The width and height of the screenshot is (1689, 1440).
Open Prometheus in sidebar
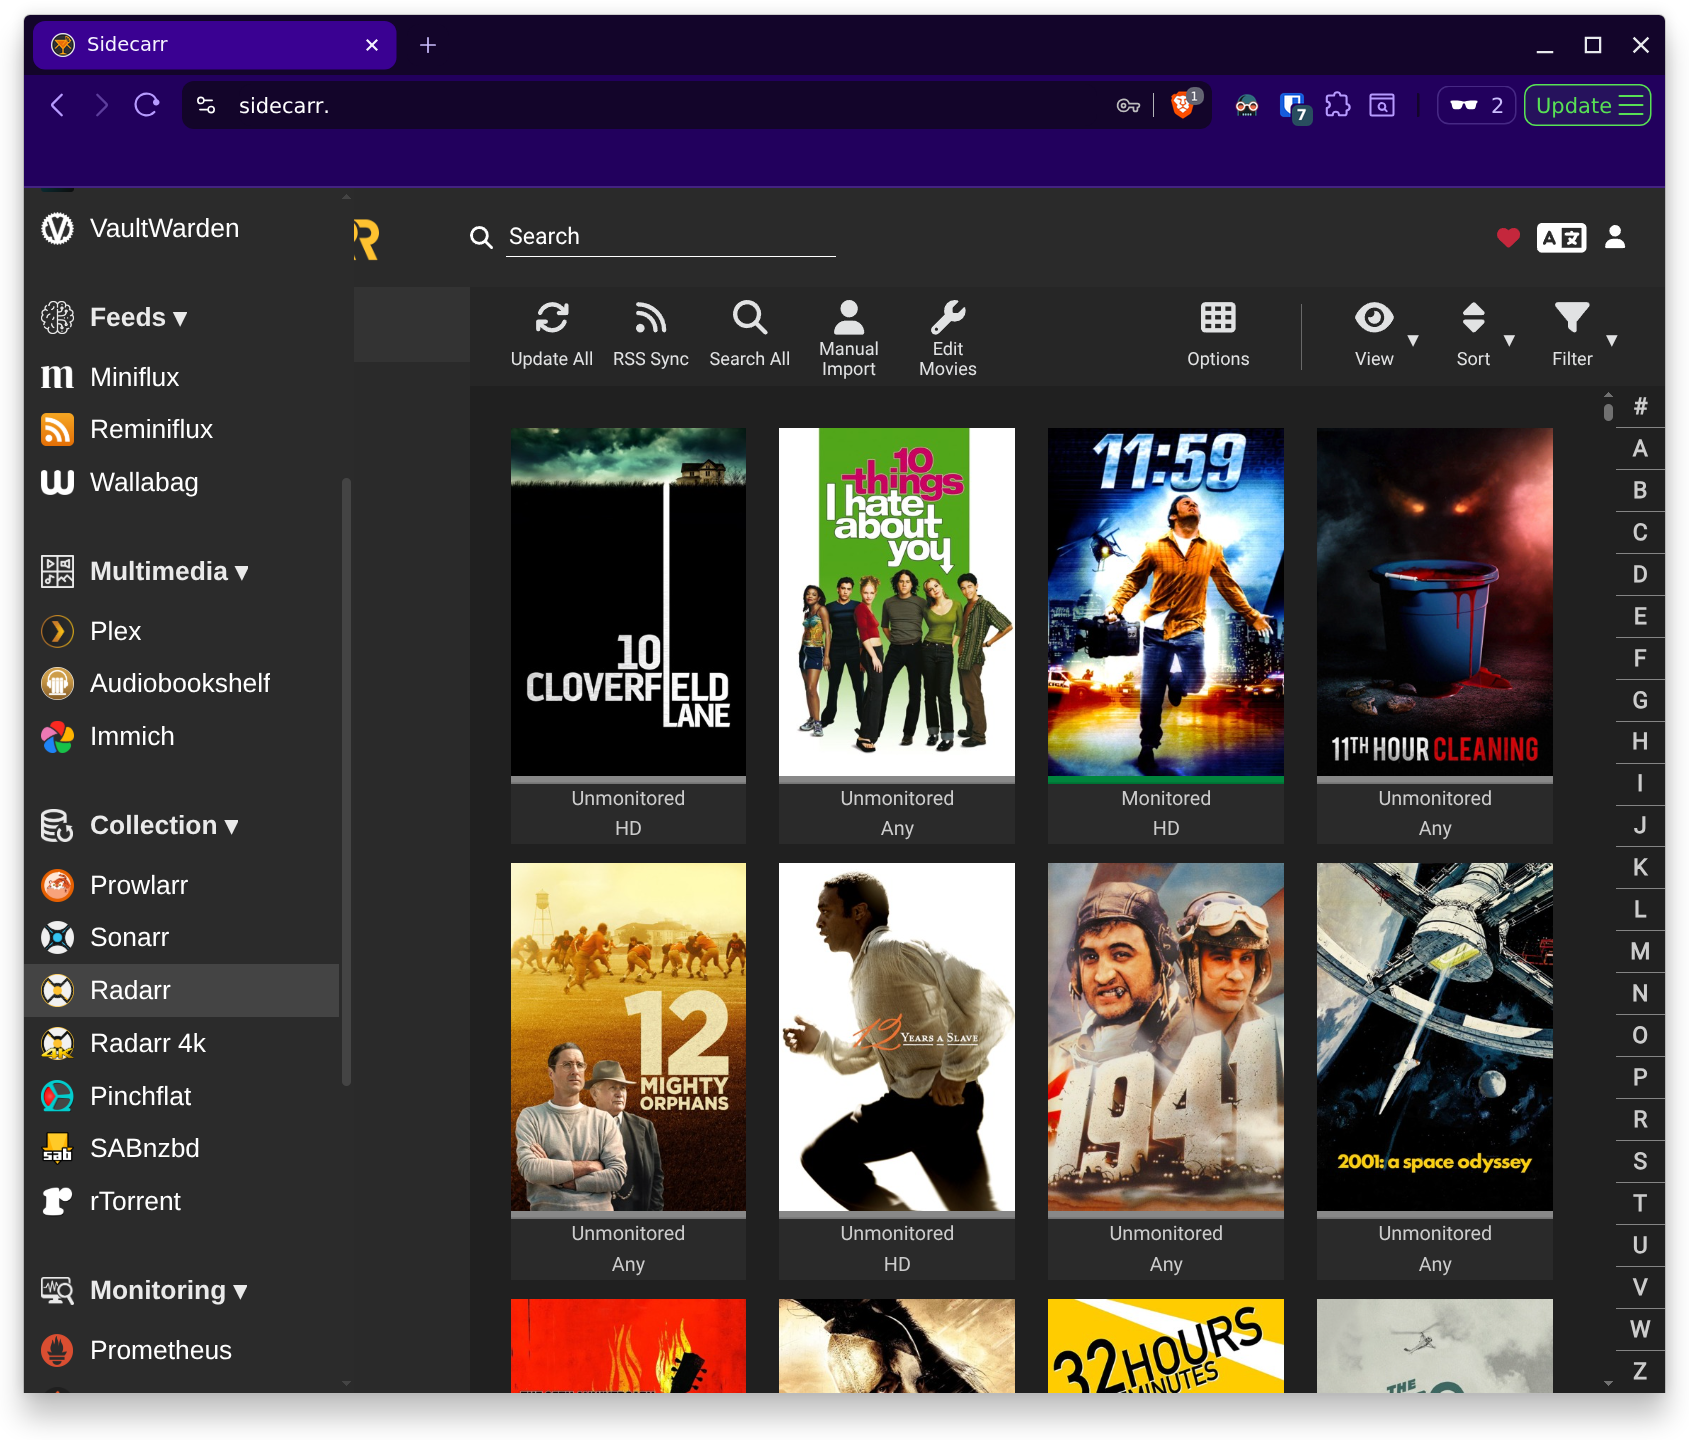click(x=182, y=1351)
